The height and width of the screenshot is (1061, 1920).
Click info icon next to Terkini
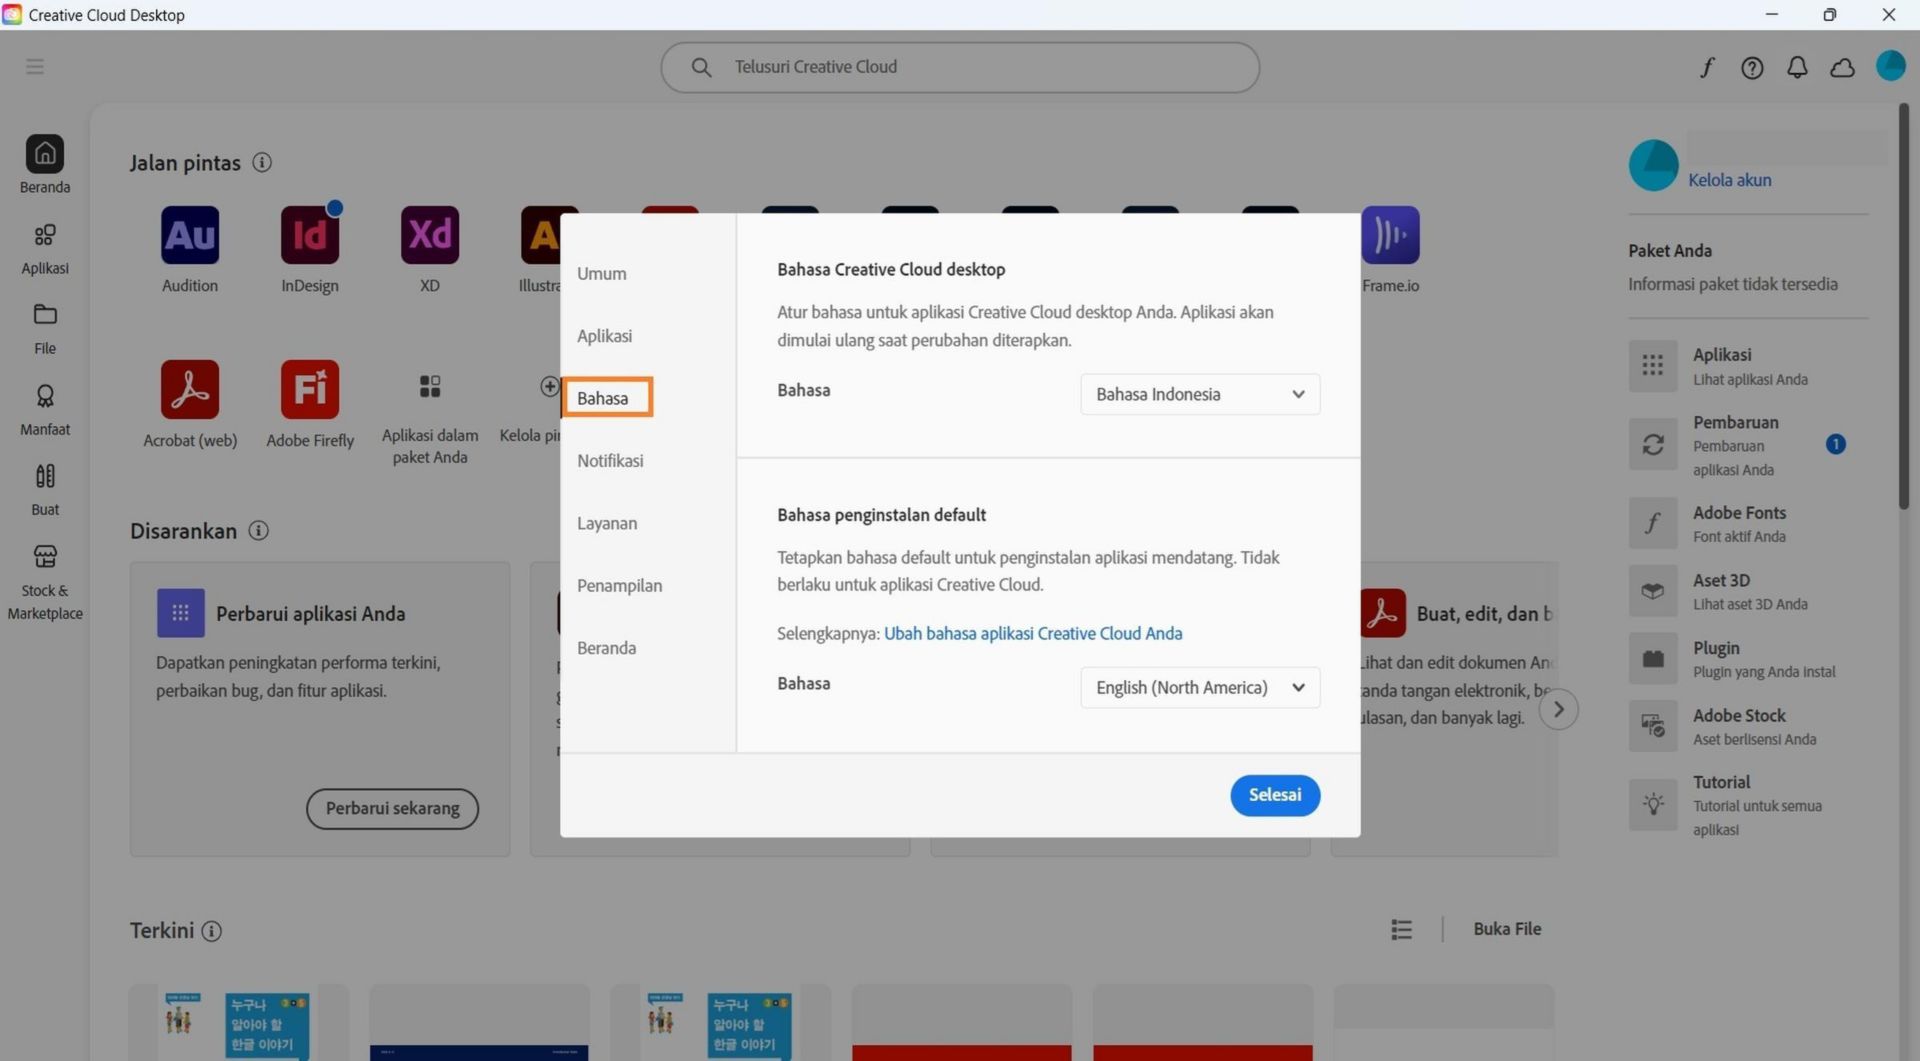click(211, 931)
